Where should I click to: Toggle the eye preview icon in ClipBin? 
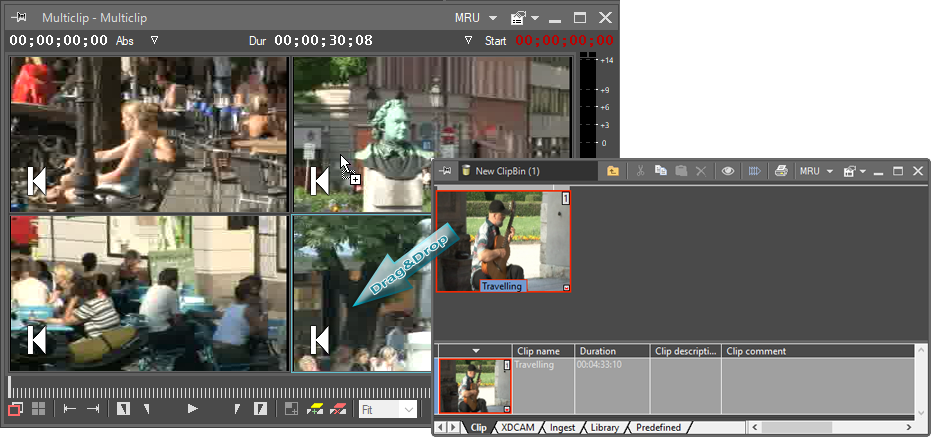pos(728,171)
